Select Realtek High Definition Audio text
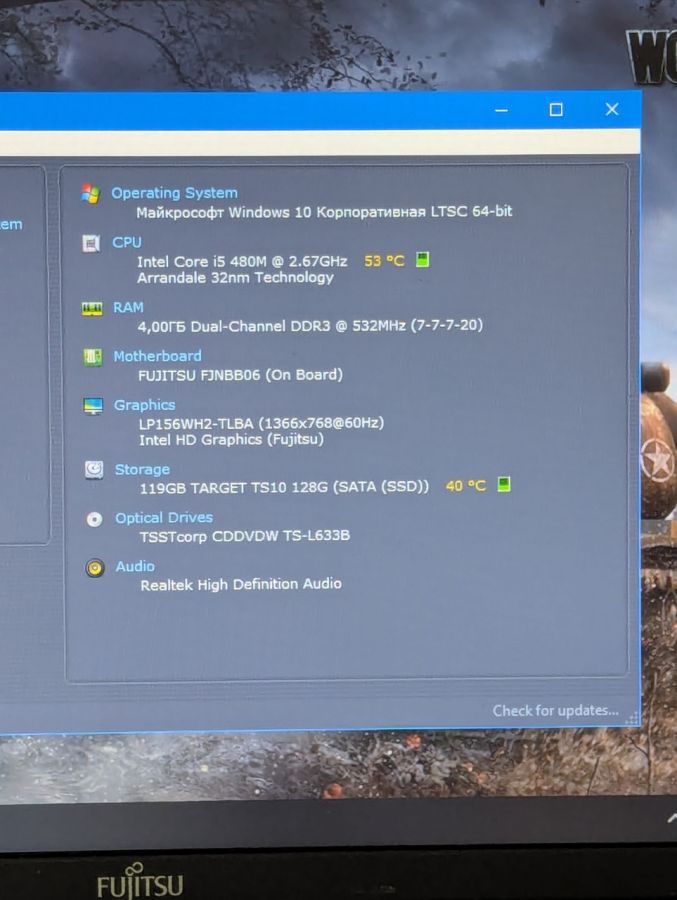This screenshot has width=677, height=900. (x=241, y=584)
